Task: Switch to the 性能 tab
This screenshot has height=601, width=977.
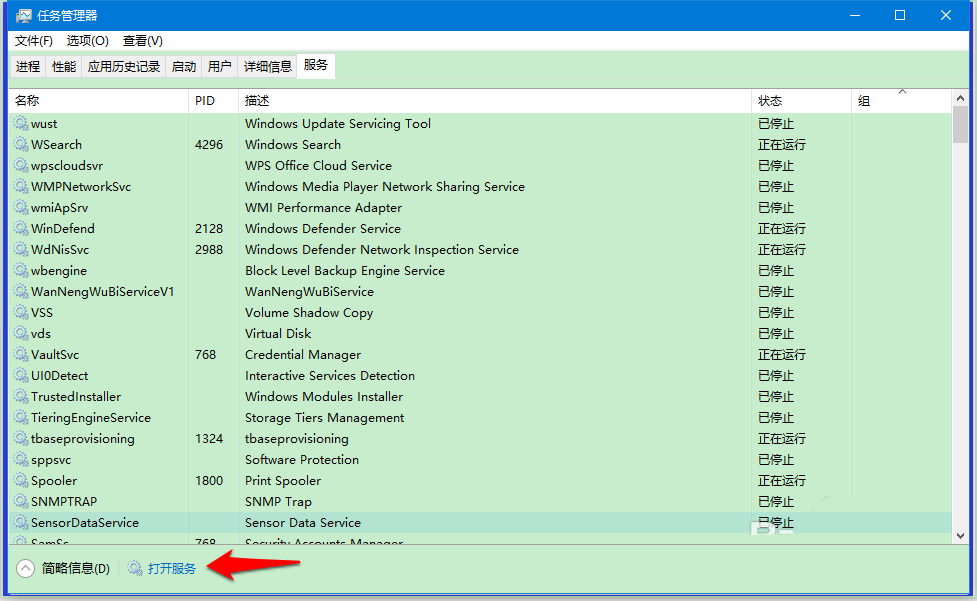Action: (63, 65)
